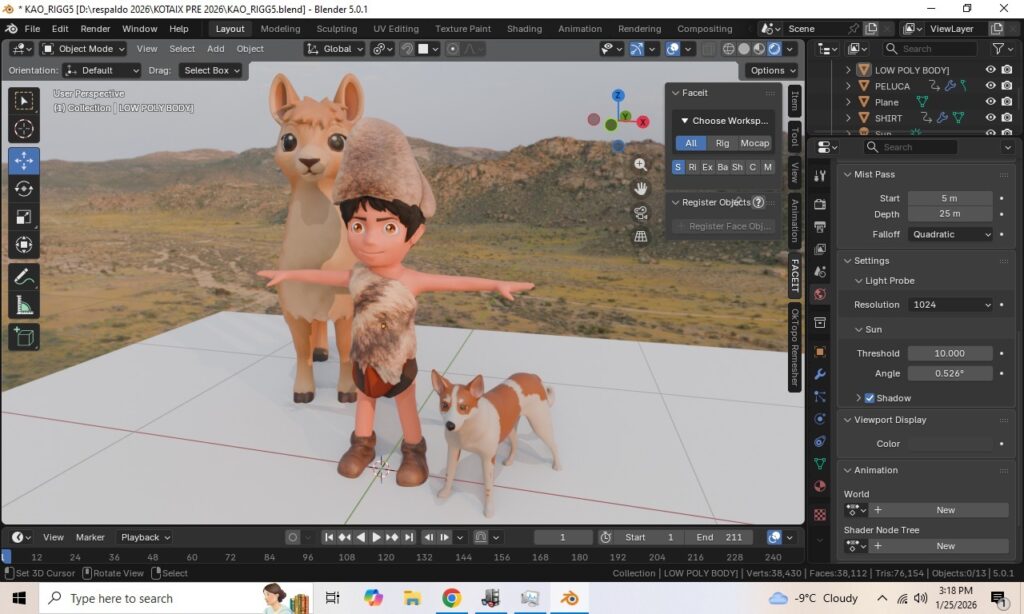This screenshot has height=614, width=1024.
Task: Open the outliner filter funnel icon
Action: 998,49
